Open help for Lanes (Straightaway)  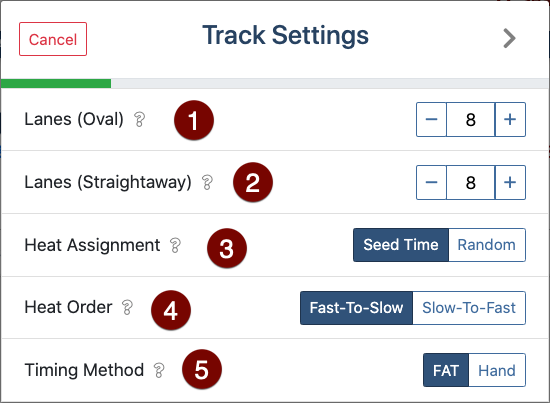click(207, 182)
